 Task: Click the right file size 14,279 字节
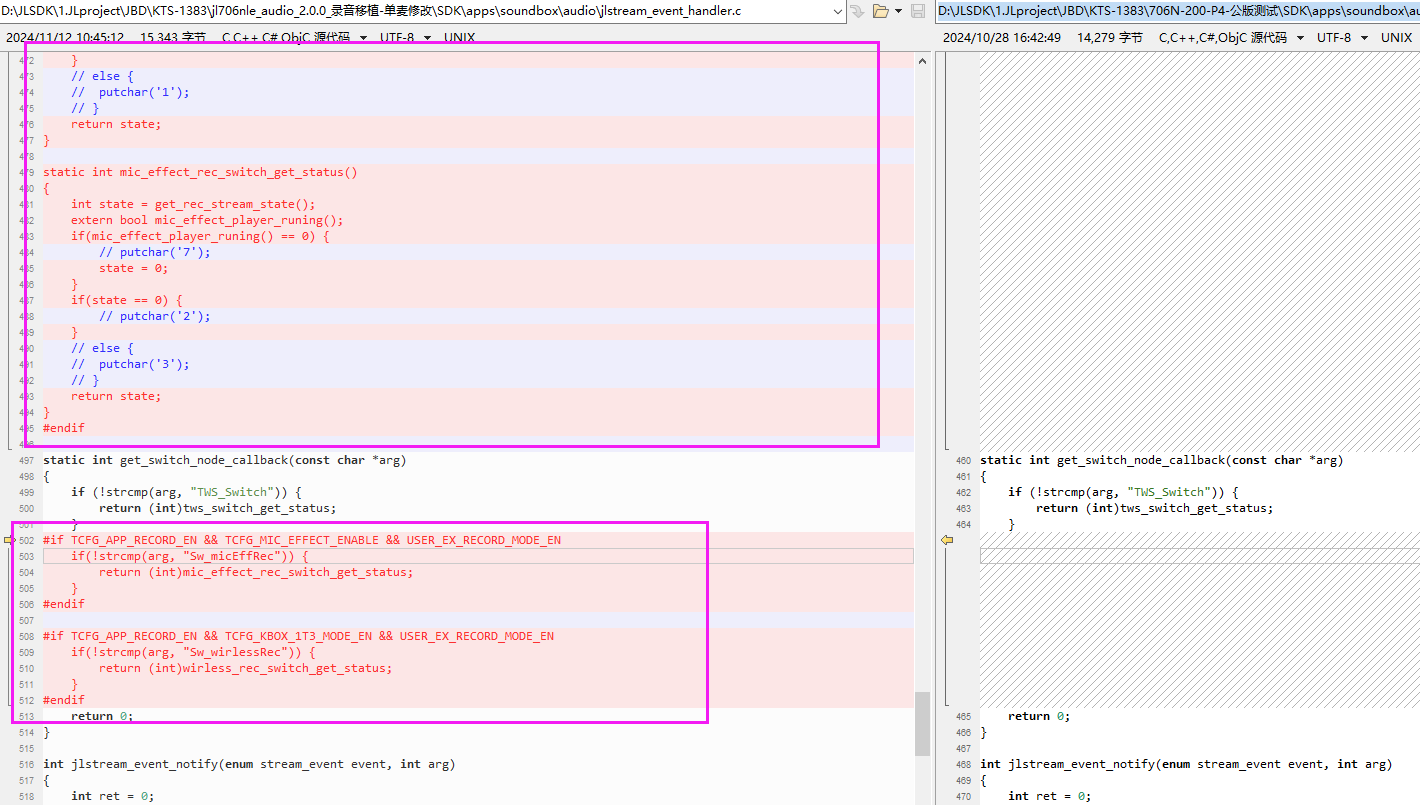pos(1110,37)
